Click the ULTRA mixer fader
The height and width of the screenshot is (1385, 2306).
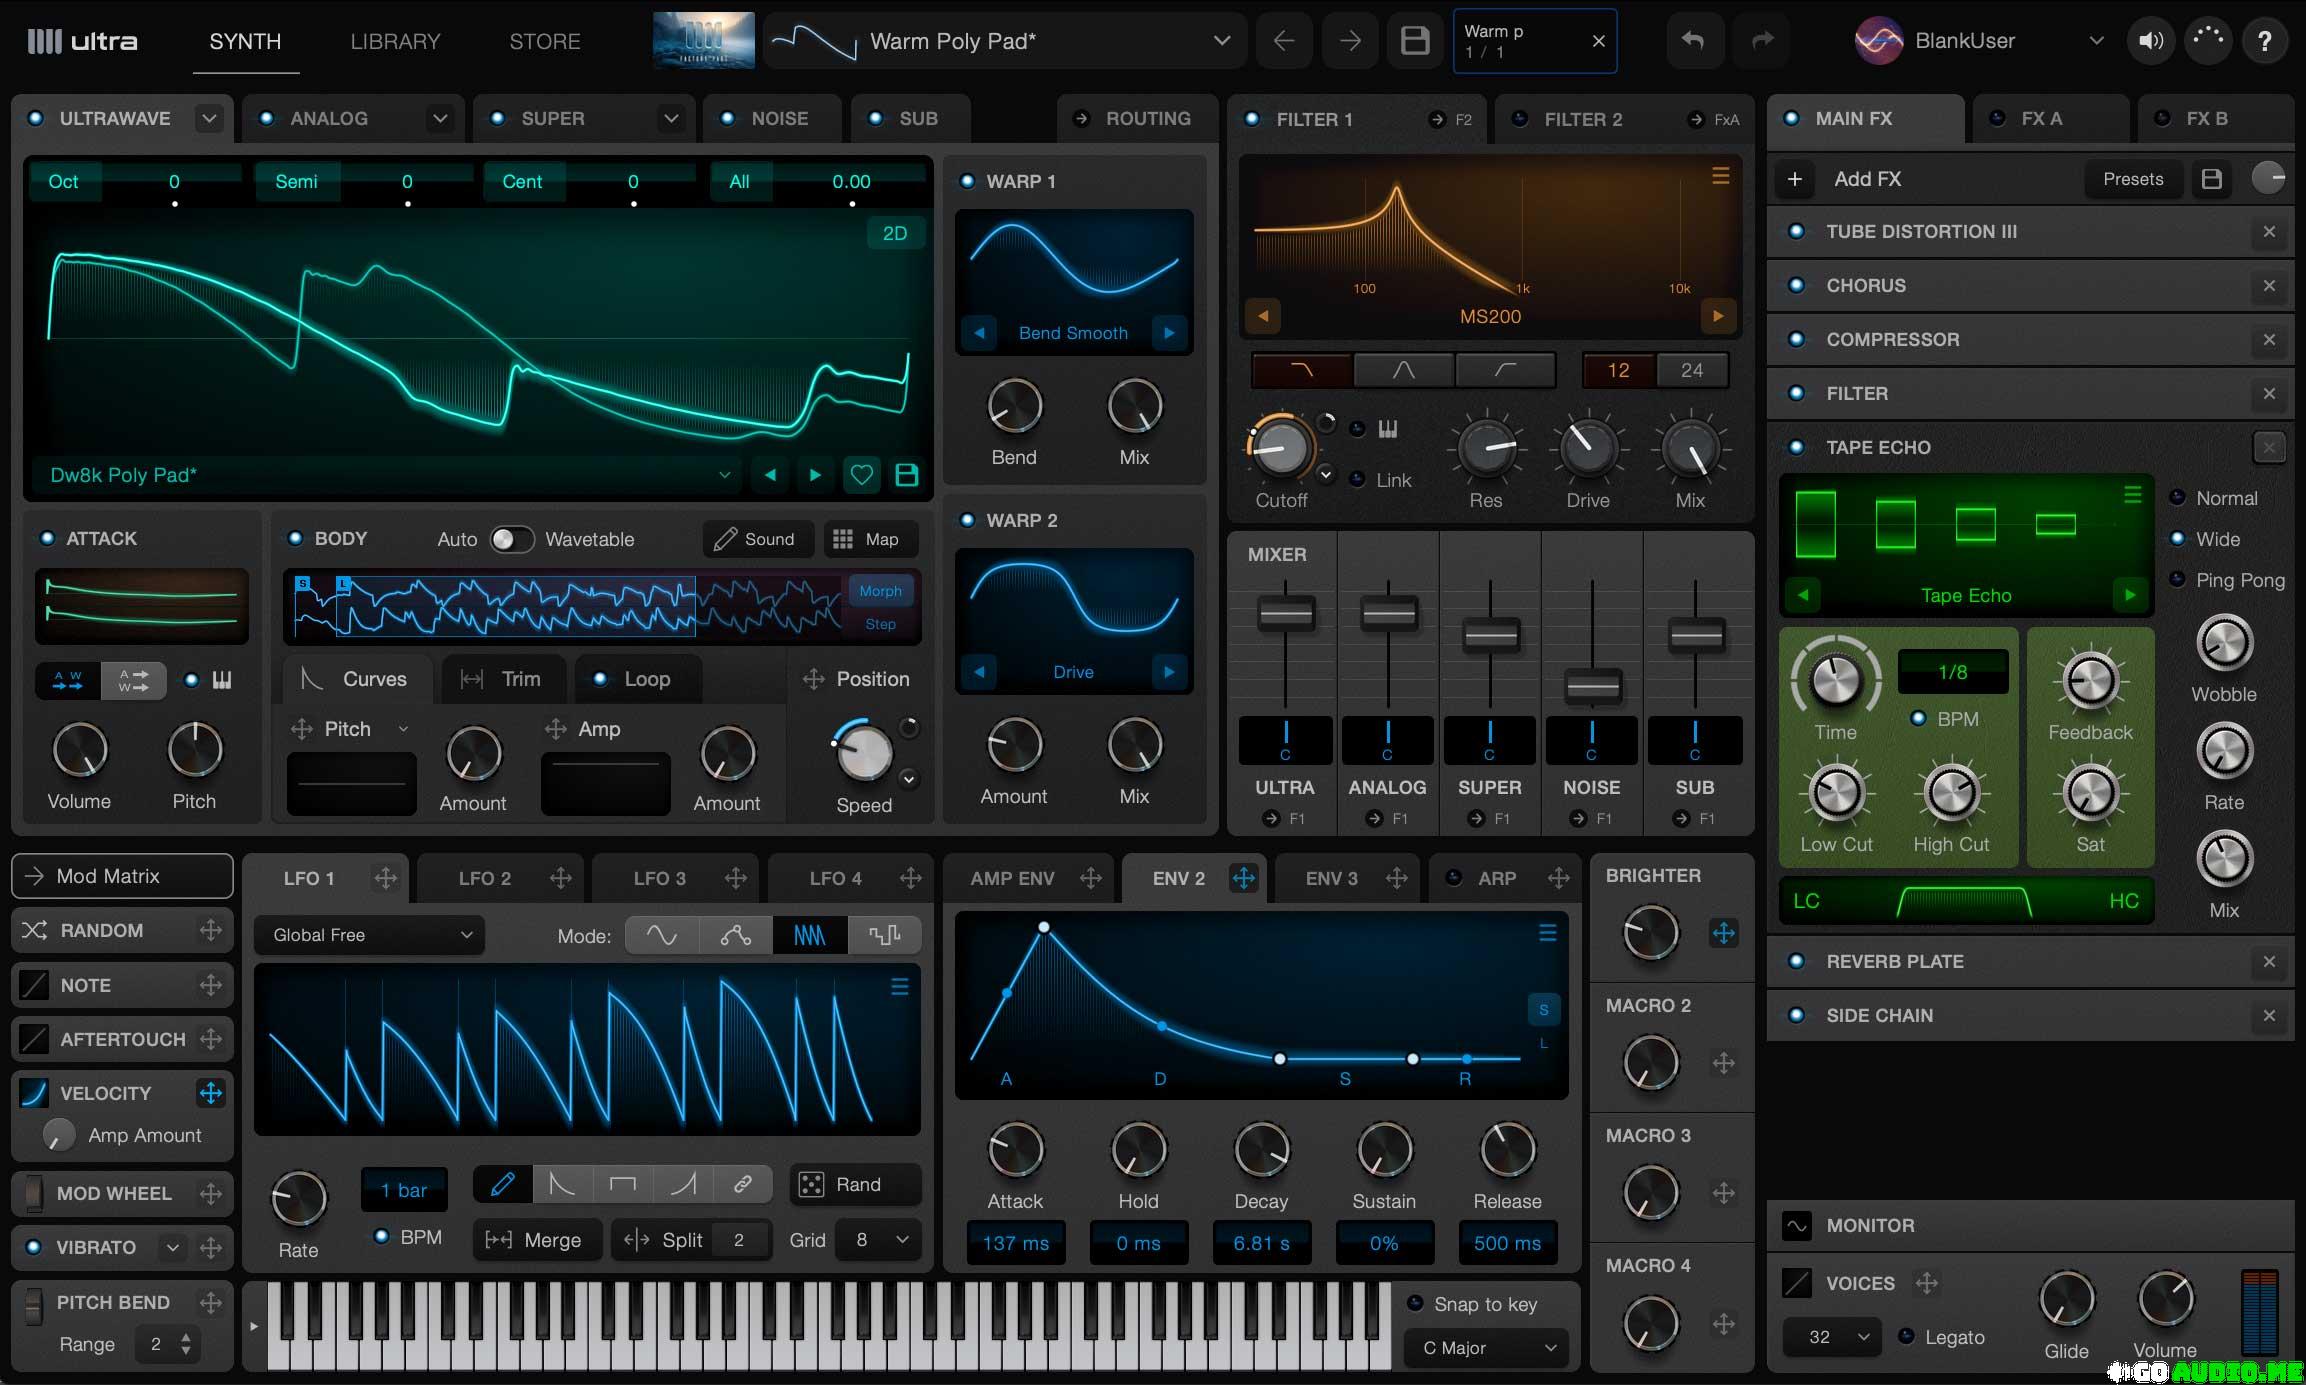pyautogui.click(x=1286, y=613)
